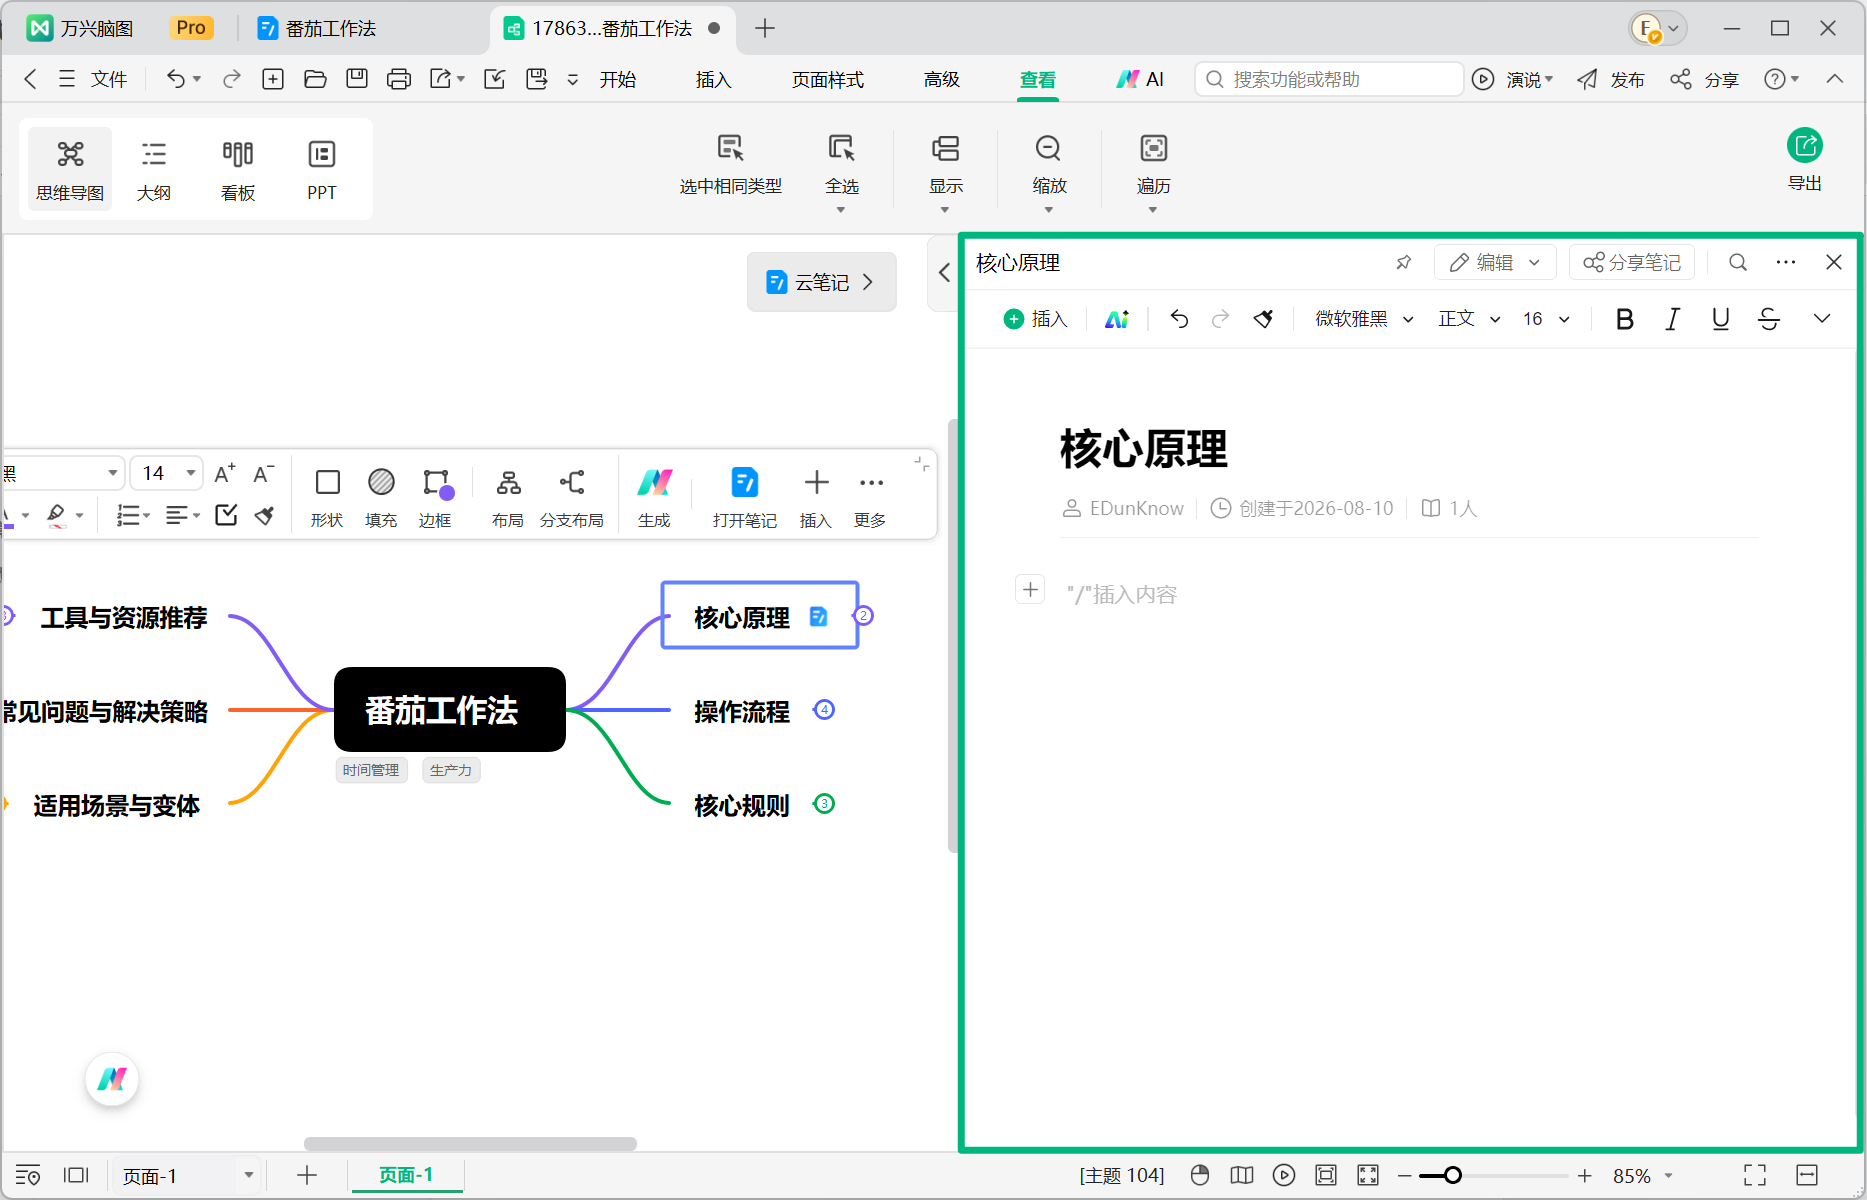This screenshot has width=1867, height=1200.
Task: Open the Edit (编辑) mode dropdown
Action: 1495,262
